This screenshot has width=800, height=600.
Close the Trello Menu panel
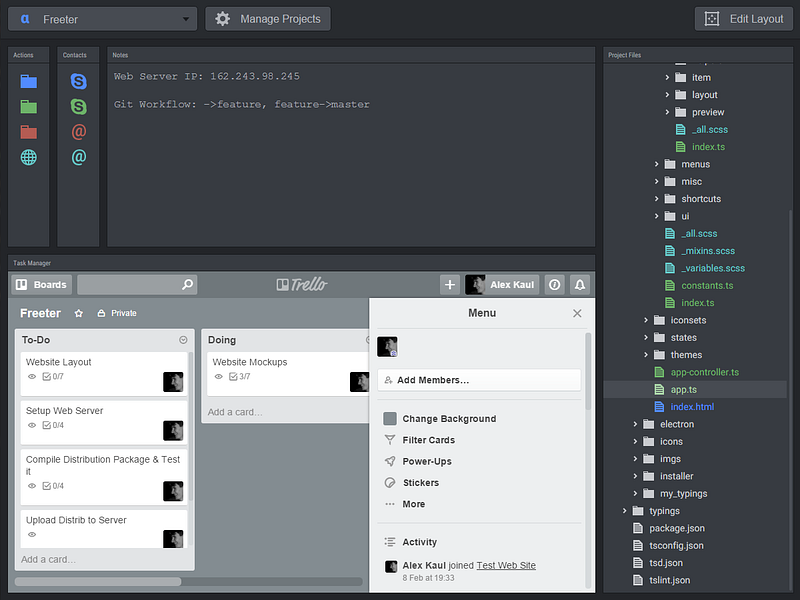[x=577, y=313]
